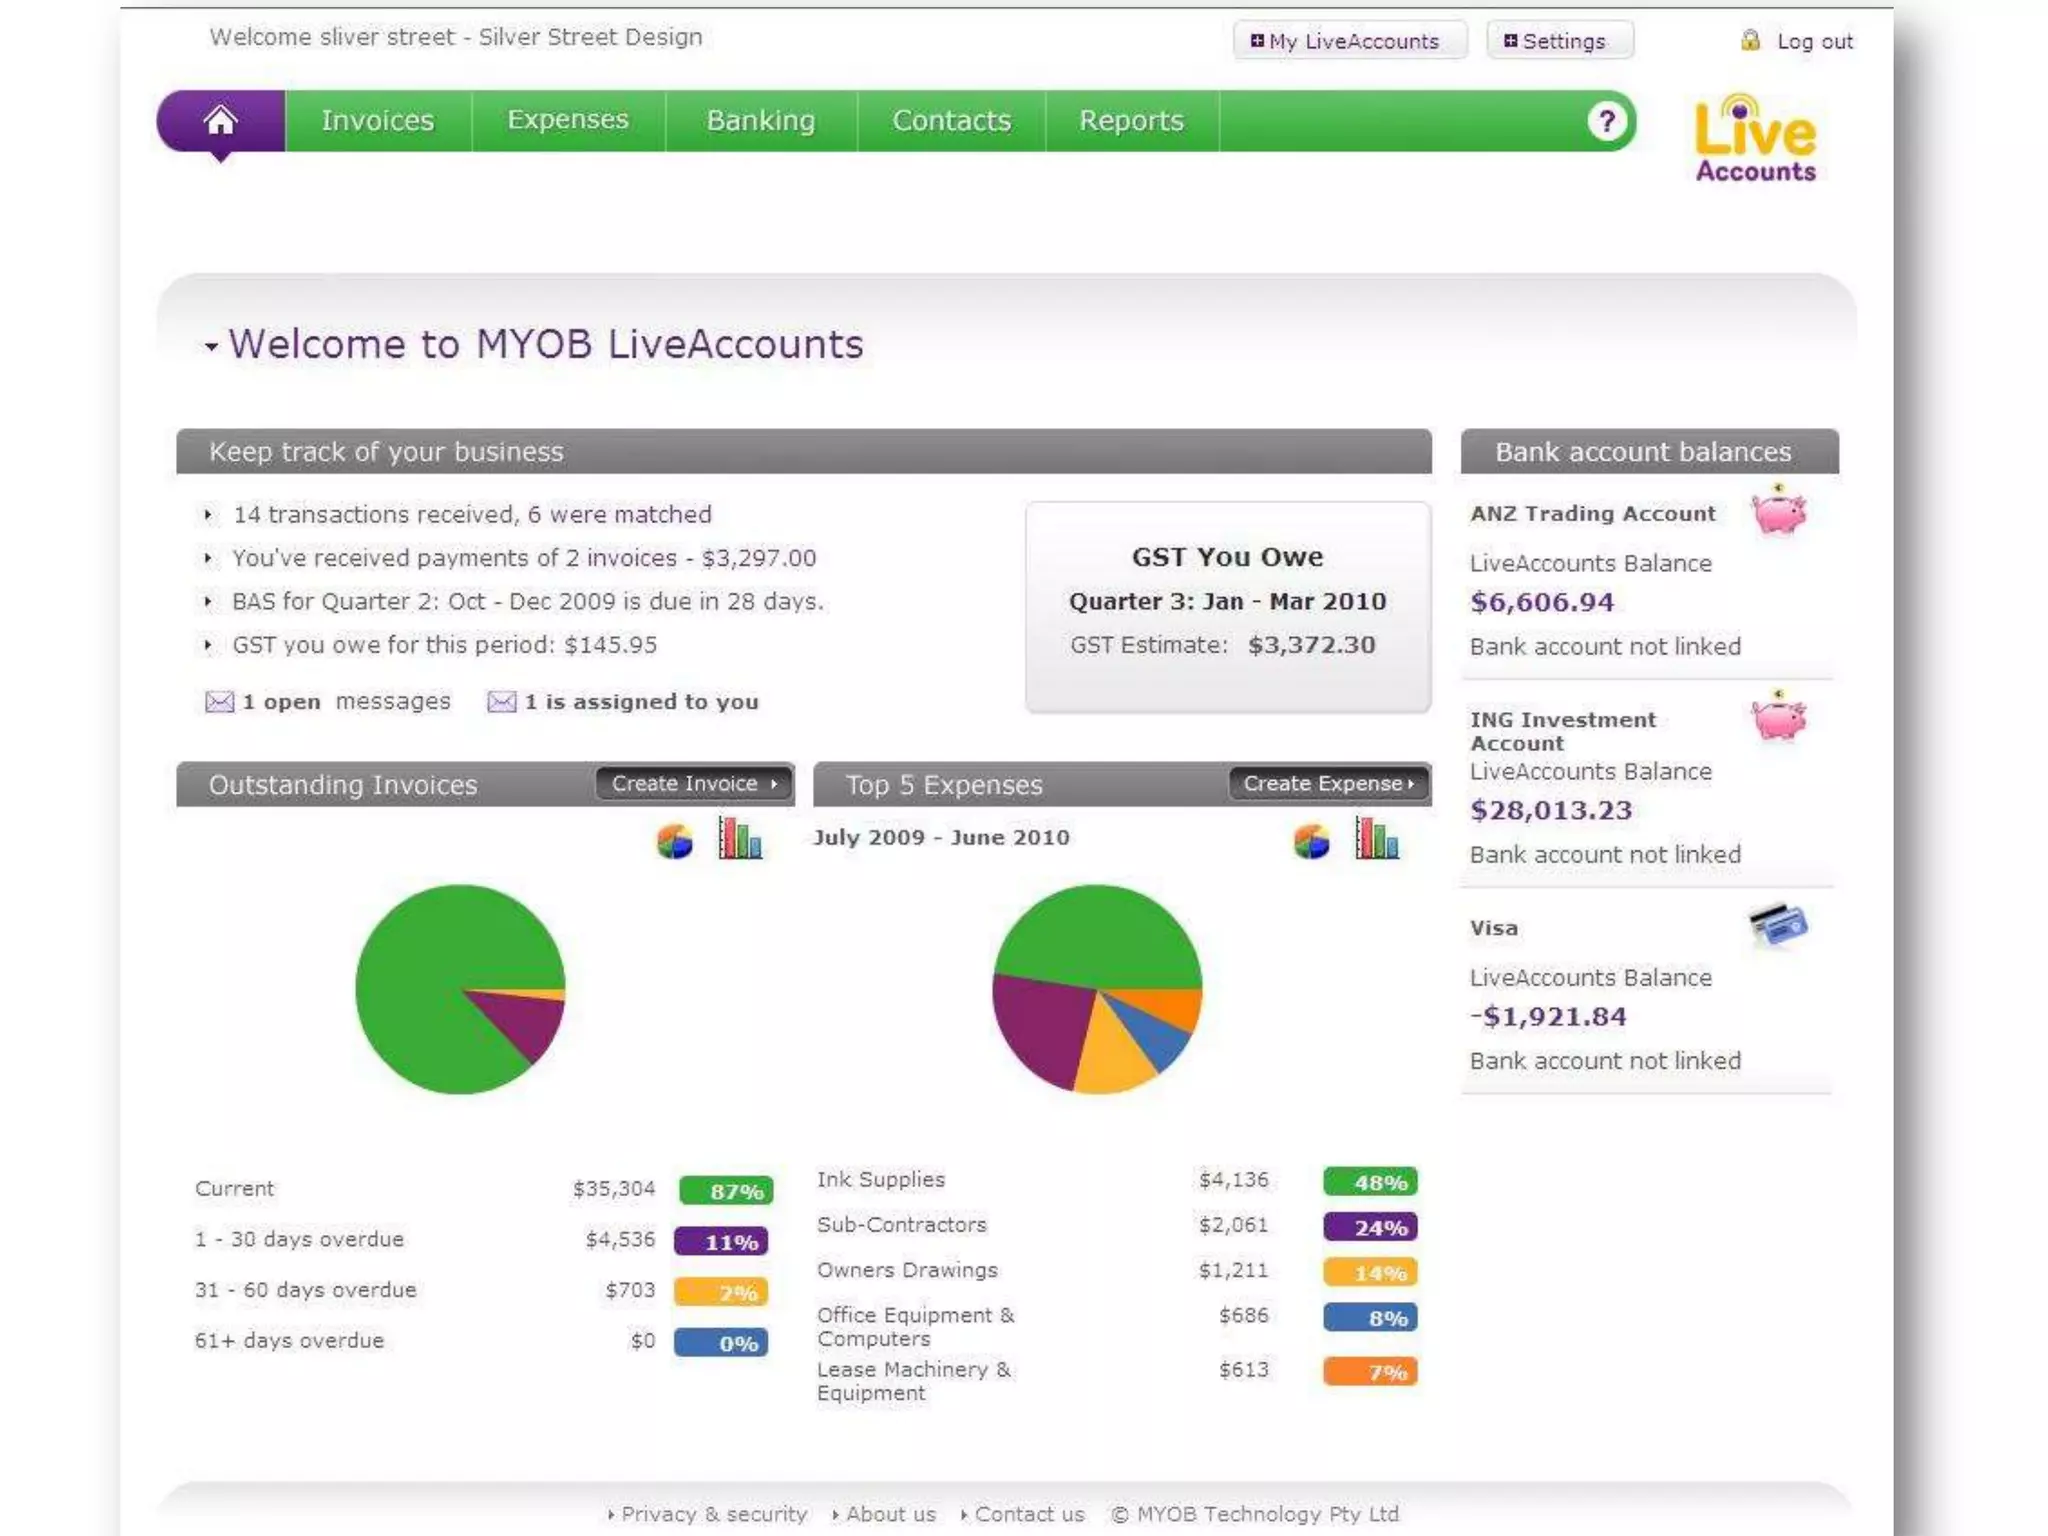This screenshot has height=1536, width=2048.
Task: Expand the My LiveAccounts dropdown
Action: click(x=1349, y=41)
